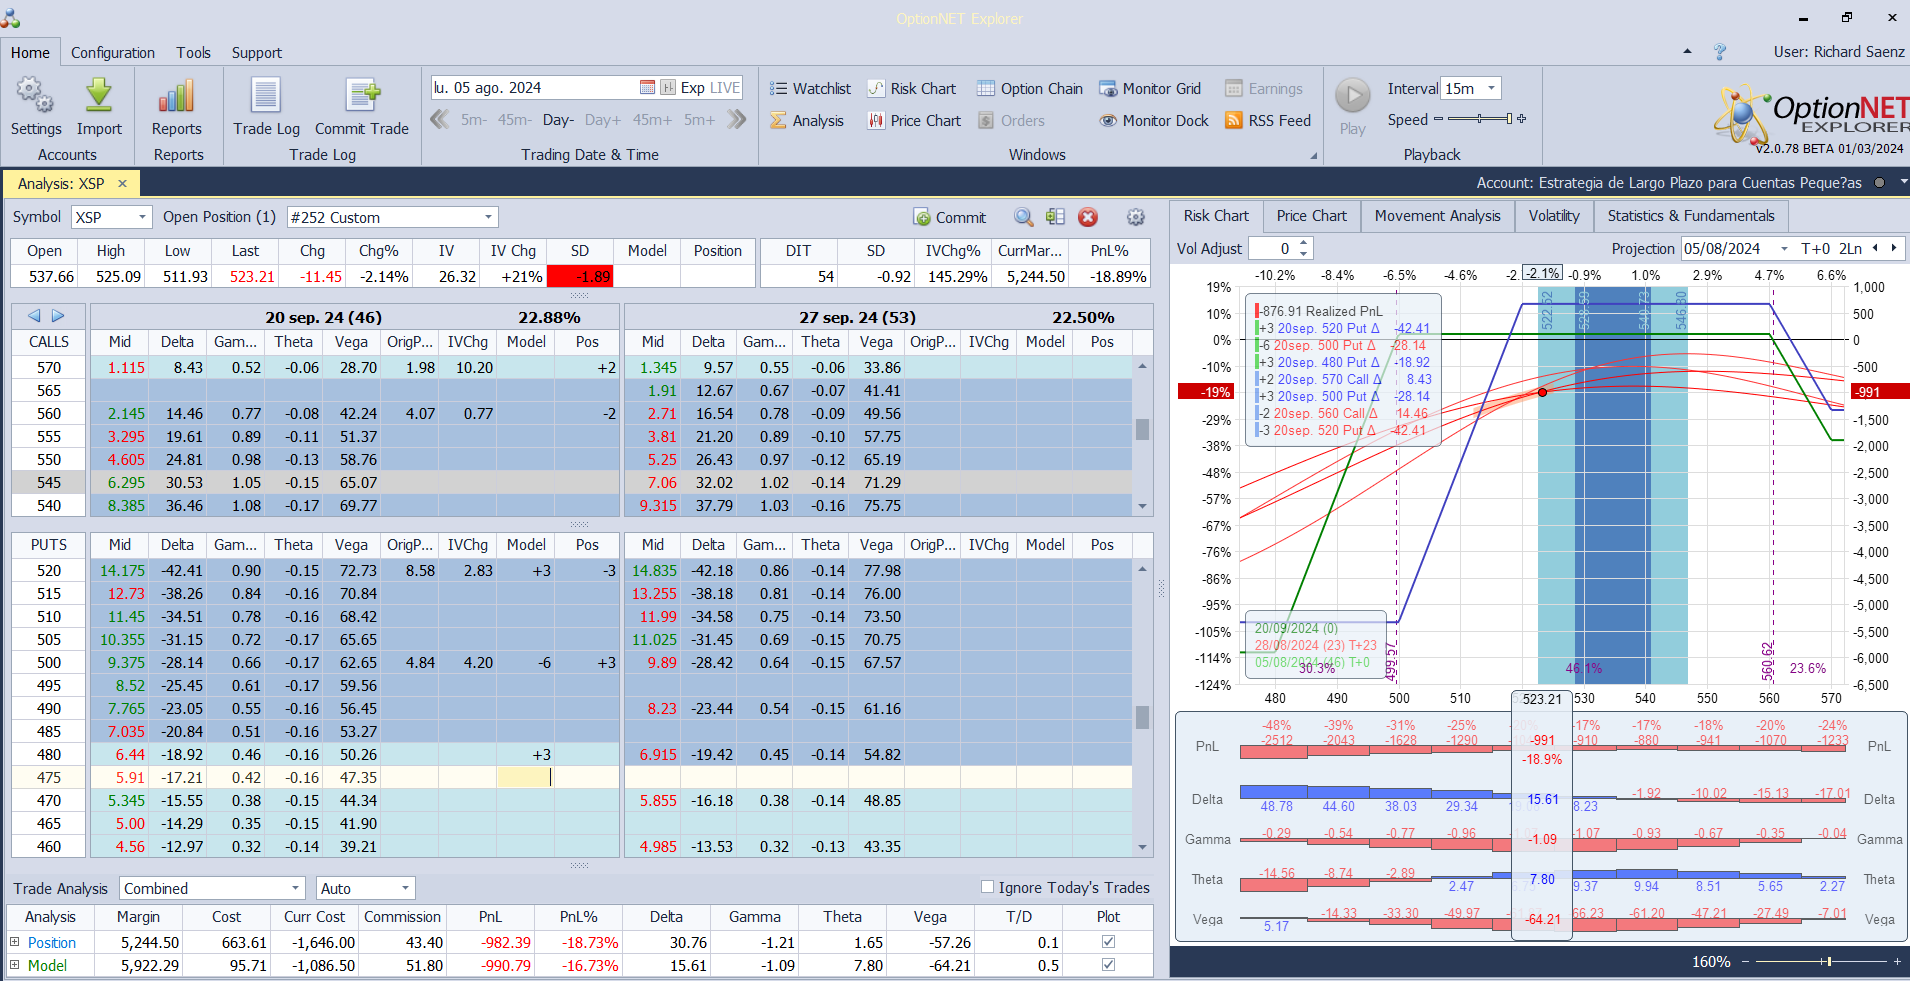Image resolution: width=1910 pixels, height=981 pixels.
Task: Increase Vol Adjust with up arrow
Action: [x=1304, y=243]
